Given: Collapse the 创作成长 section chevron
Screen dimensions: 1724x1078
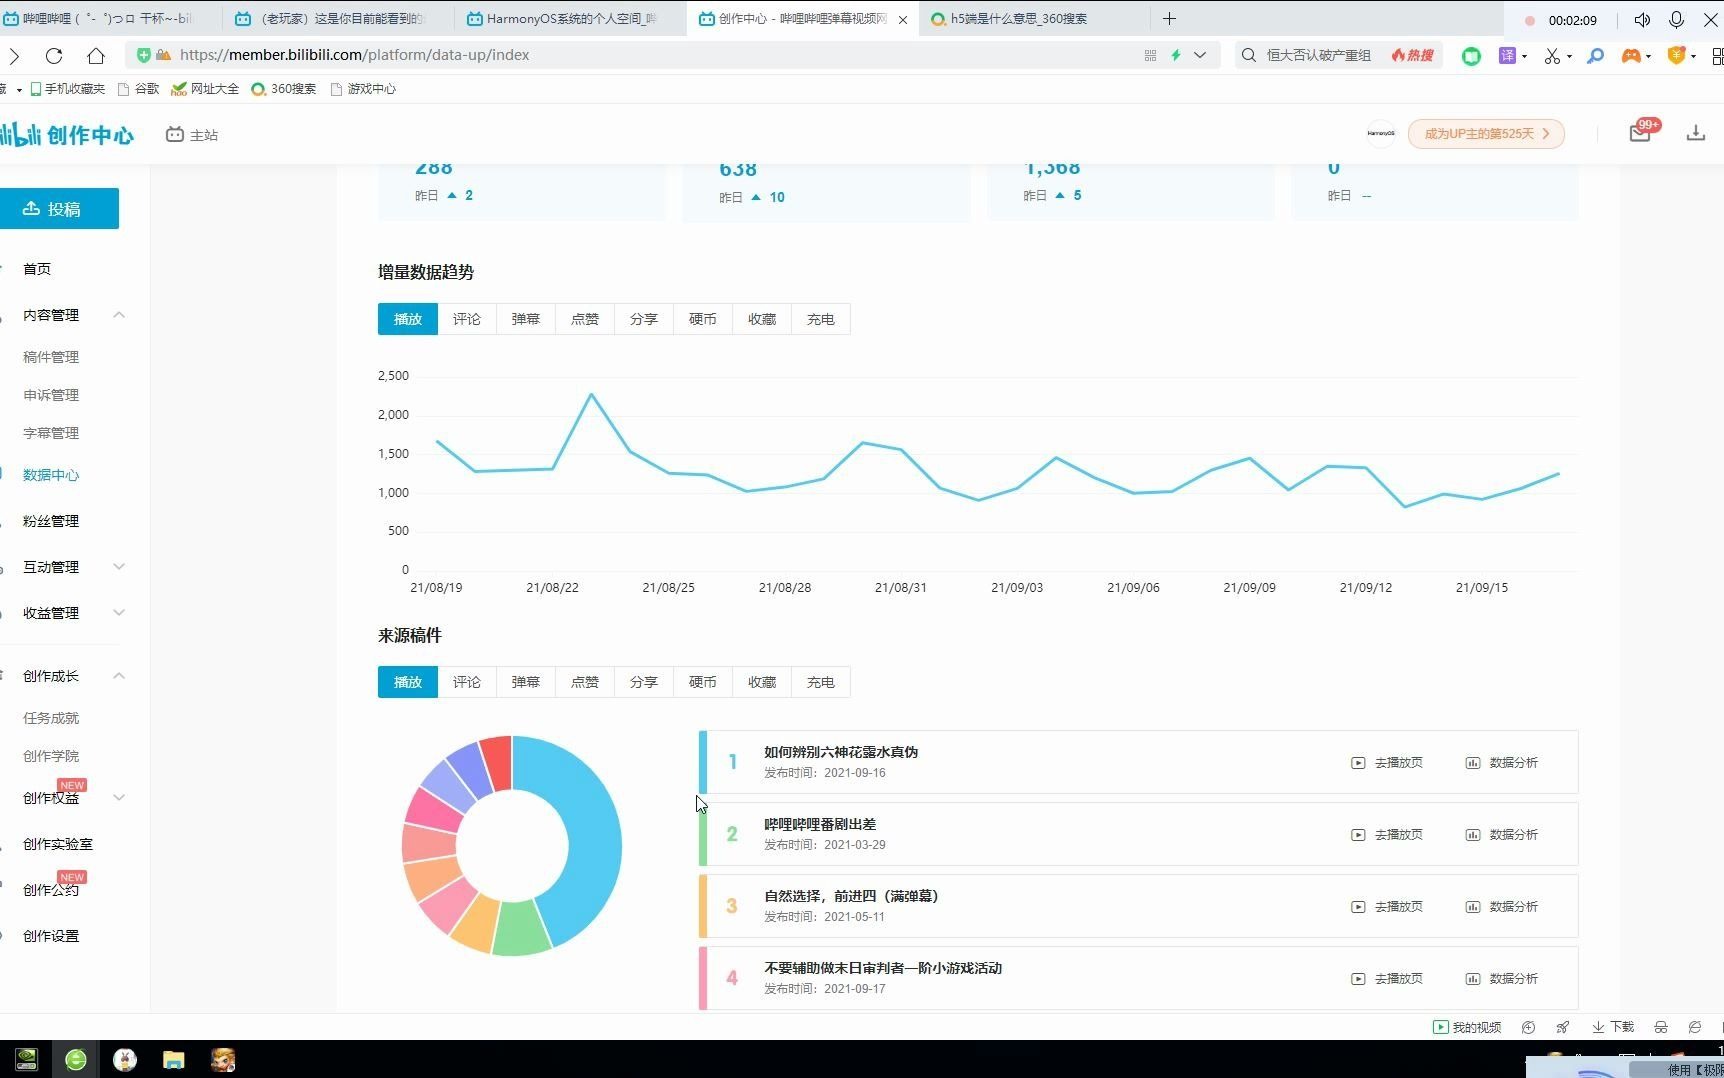Looking at the screenshot, I should [119, 676].
